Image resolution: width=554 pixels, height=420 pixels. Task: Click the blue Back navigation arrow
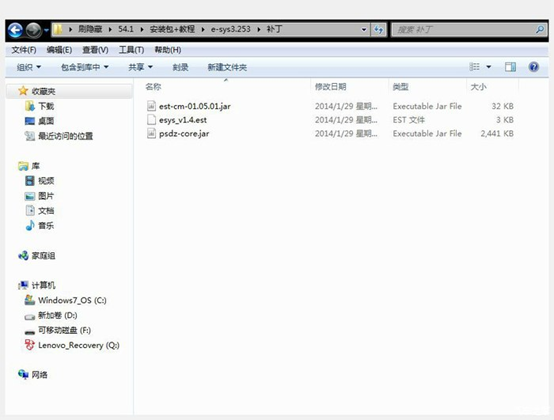[15, 30]
